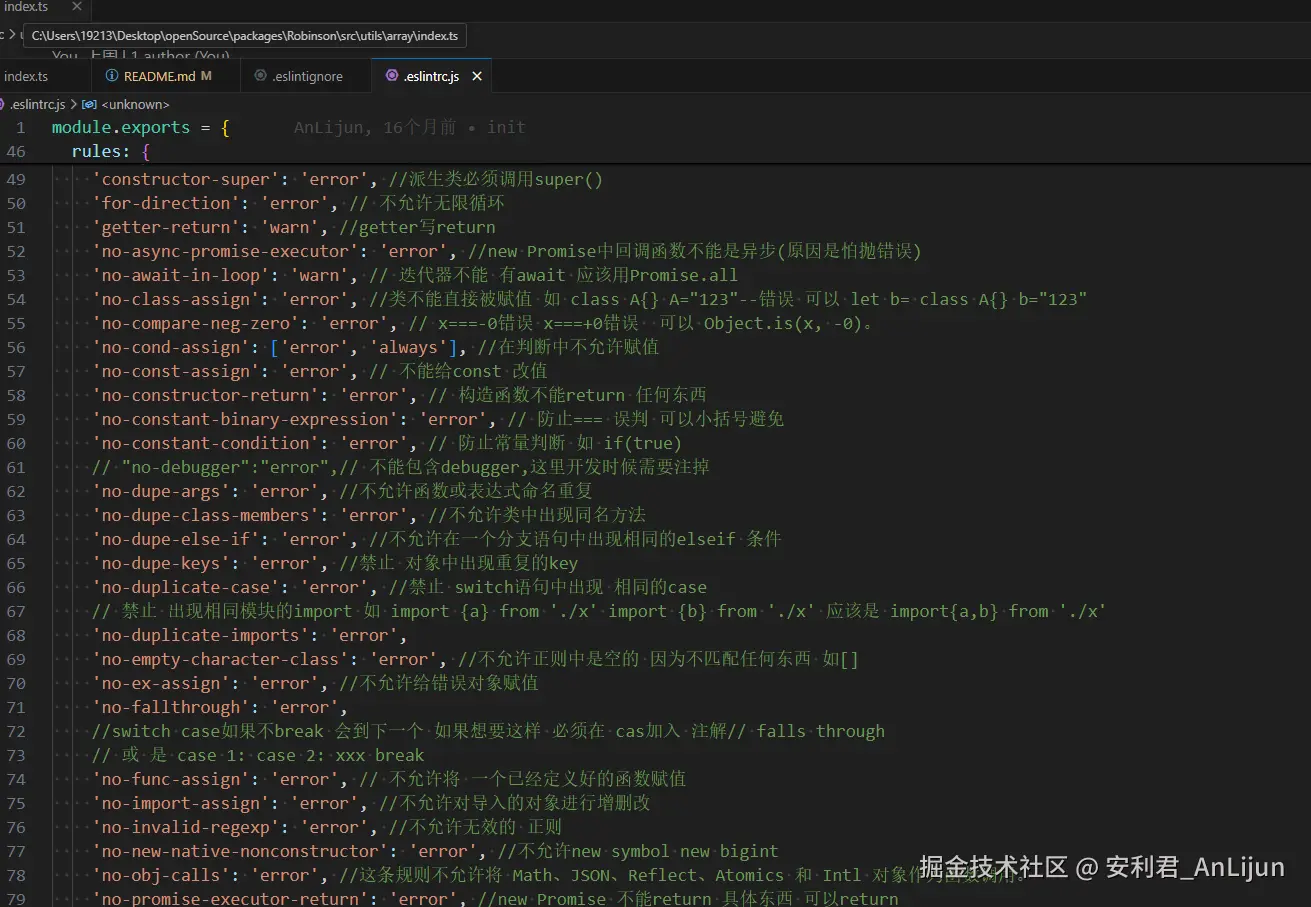
Task: Click 'always' option in no-cond-assign rule
Action: (409, 348)
